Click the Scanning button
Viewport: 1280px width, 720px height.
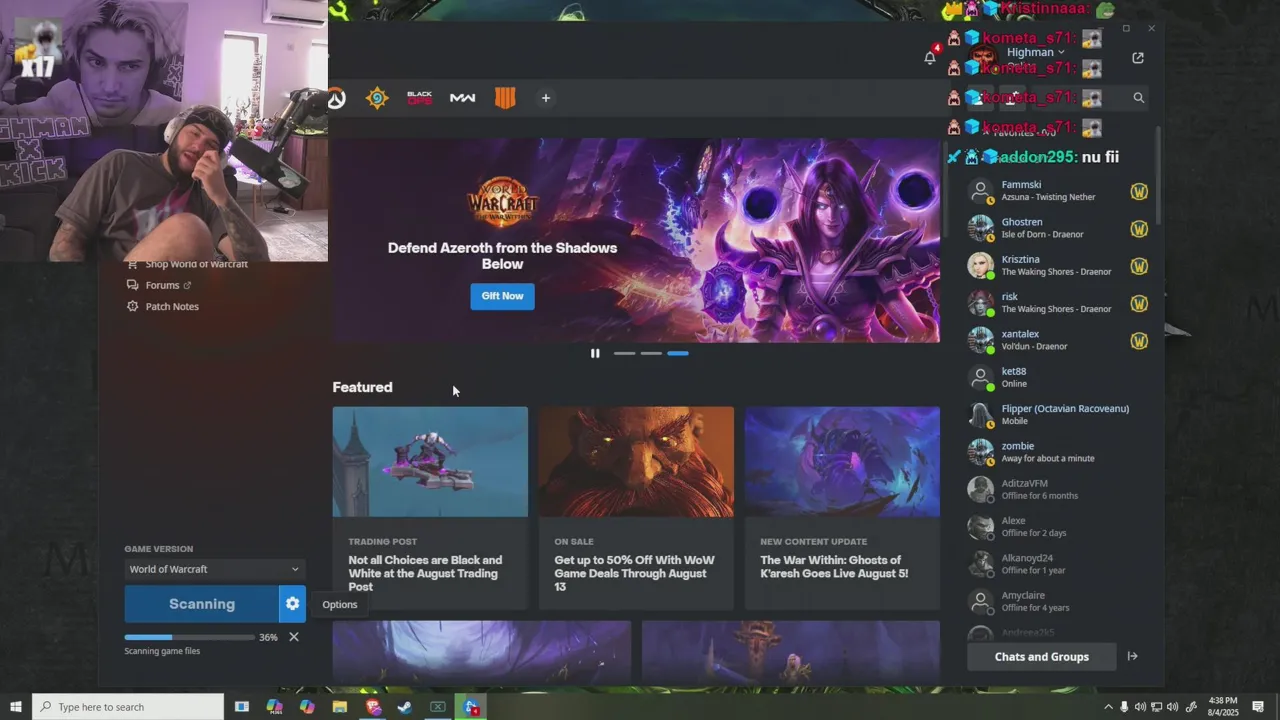202,604
